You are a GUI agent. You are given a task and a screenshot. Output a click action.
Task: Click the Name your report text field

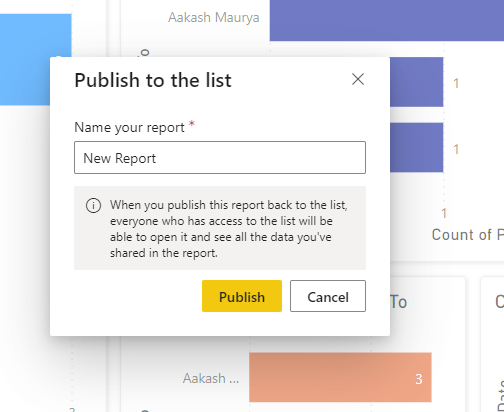[x=220, y=158]
